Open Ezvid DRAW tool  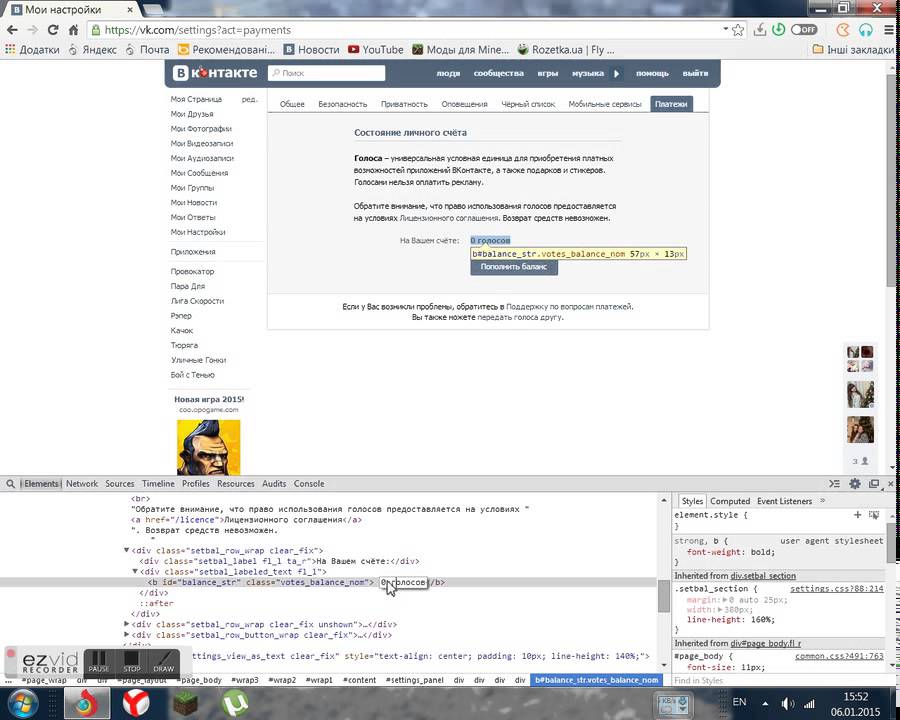click(164, 662)
